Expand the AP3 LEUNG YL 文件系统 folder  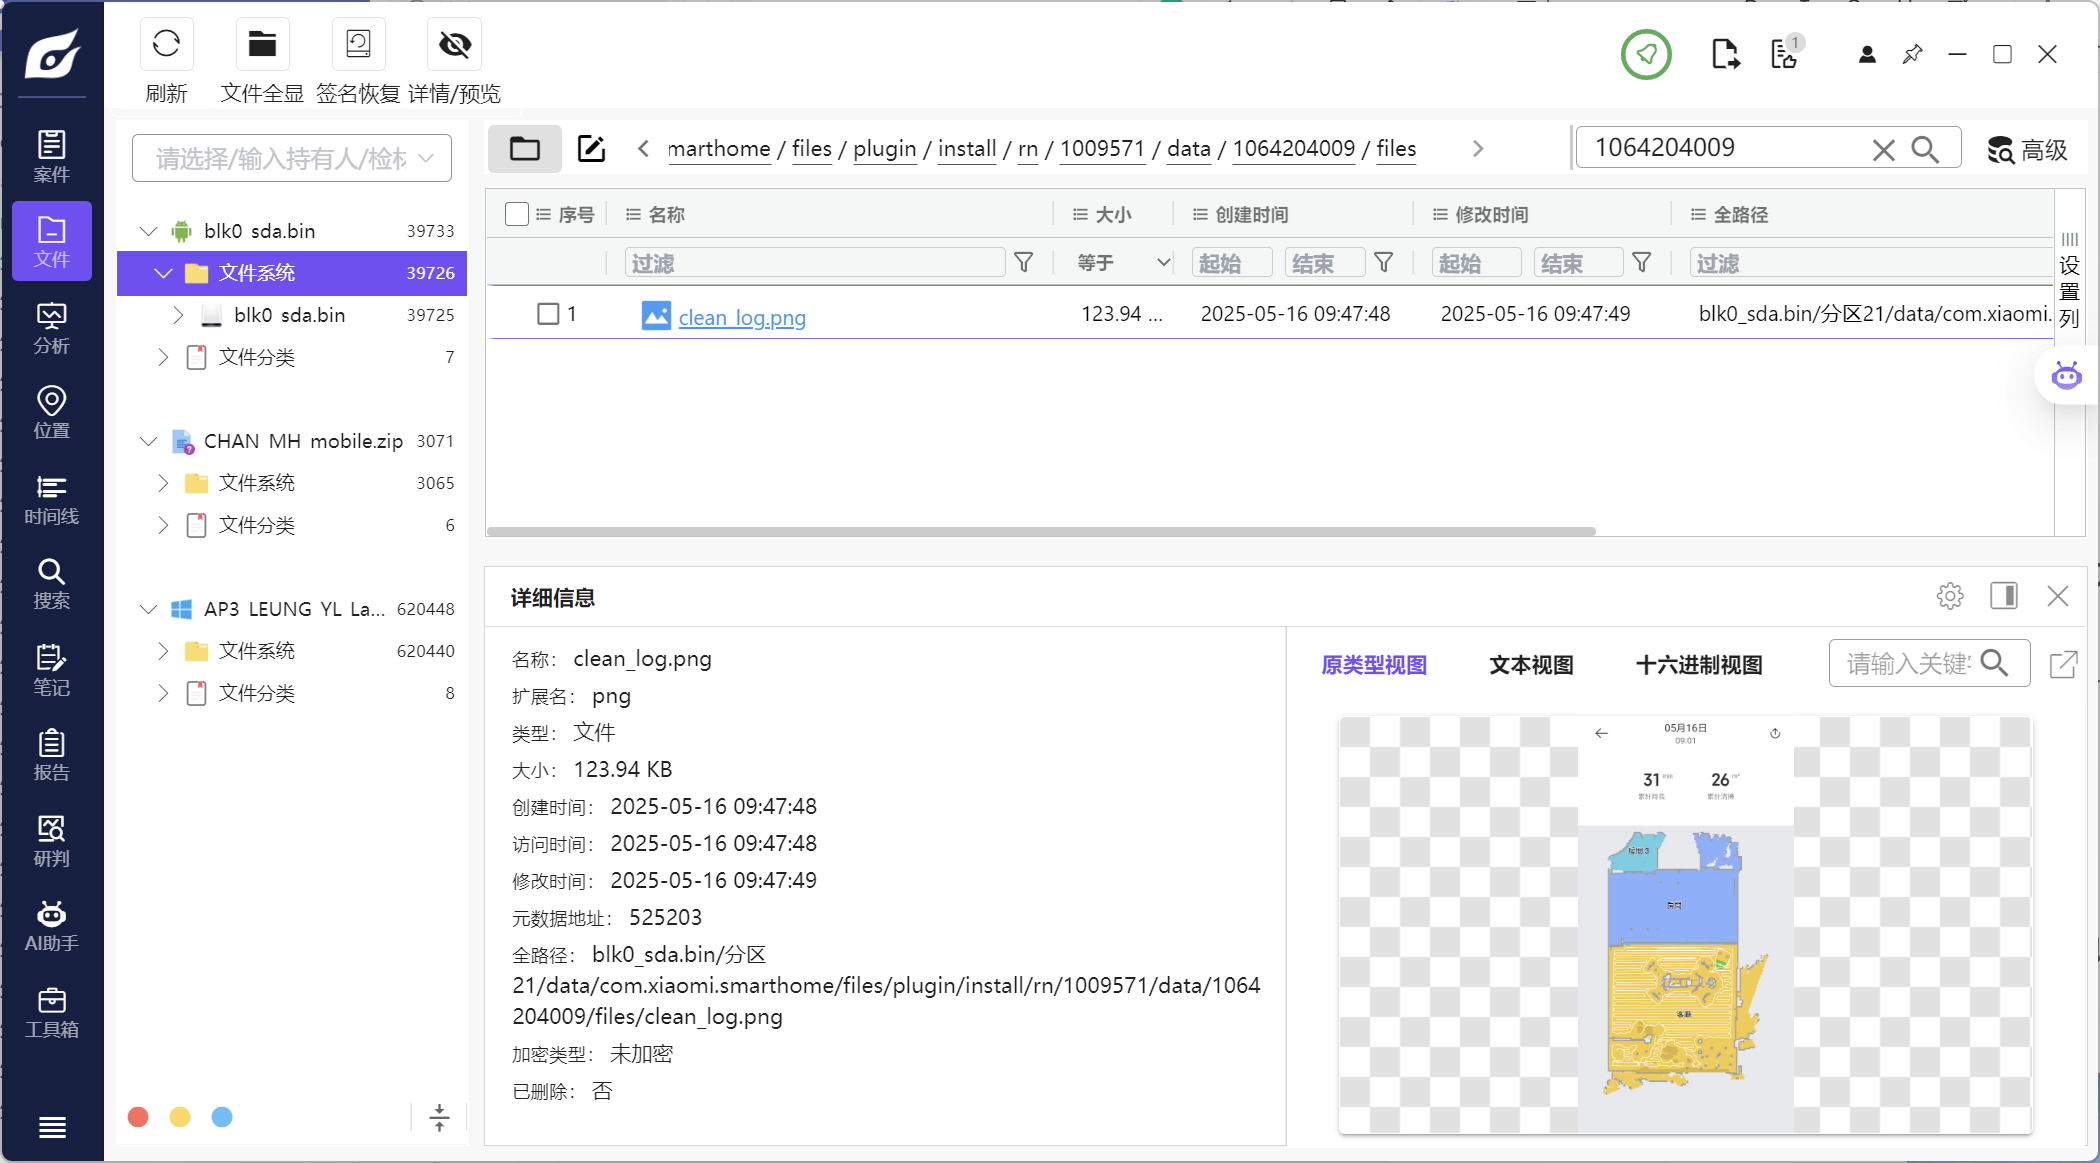(x=163, y=651)
